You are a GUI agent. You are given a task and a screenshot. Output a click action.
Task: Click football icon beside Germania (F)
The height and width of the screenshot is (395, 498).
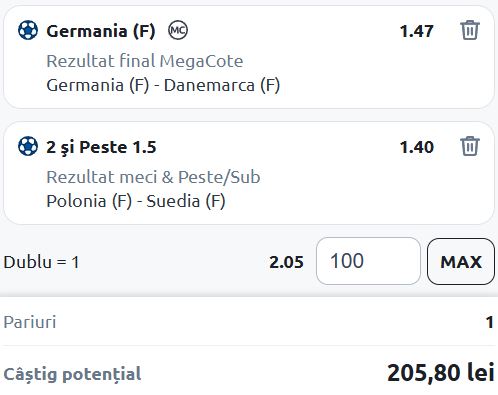(x=28, y=30)
